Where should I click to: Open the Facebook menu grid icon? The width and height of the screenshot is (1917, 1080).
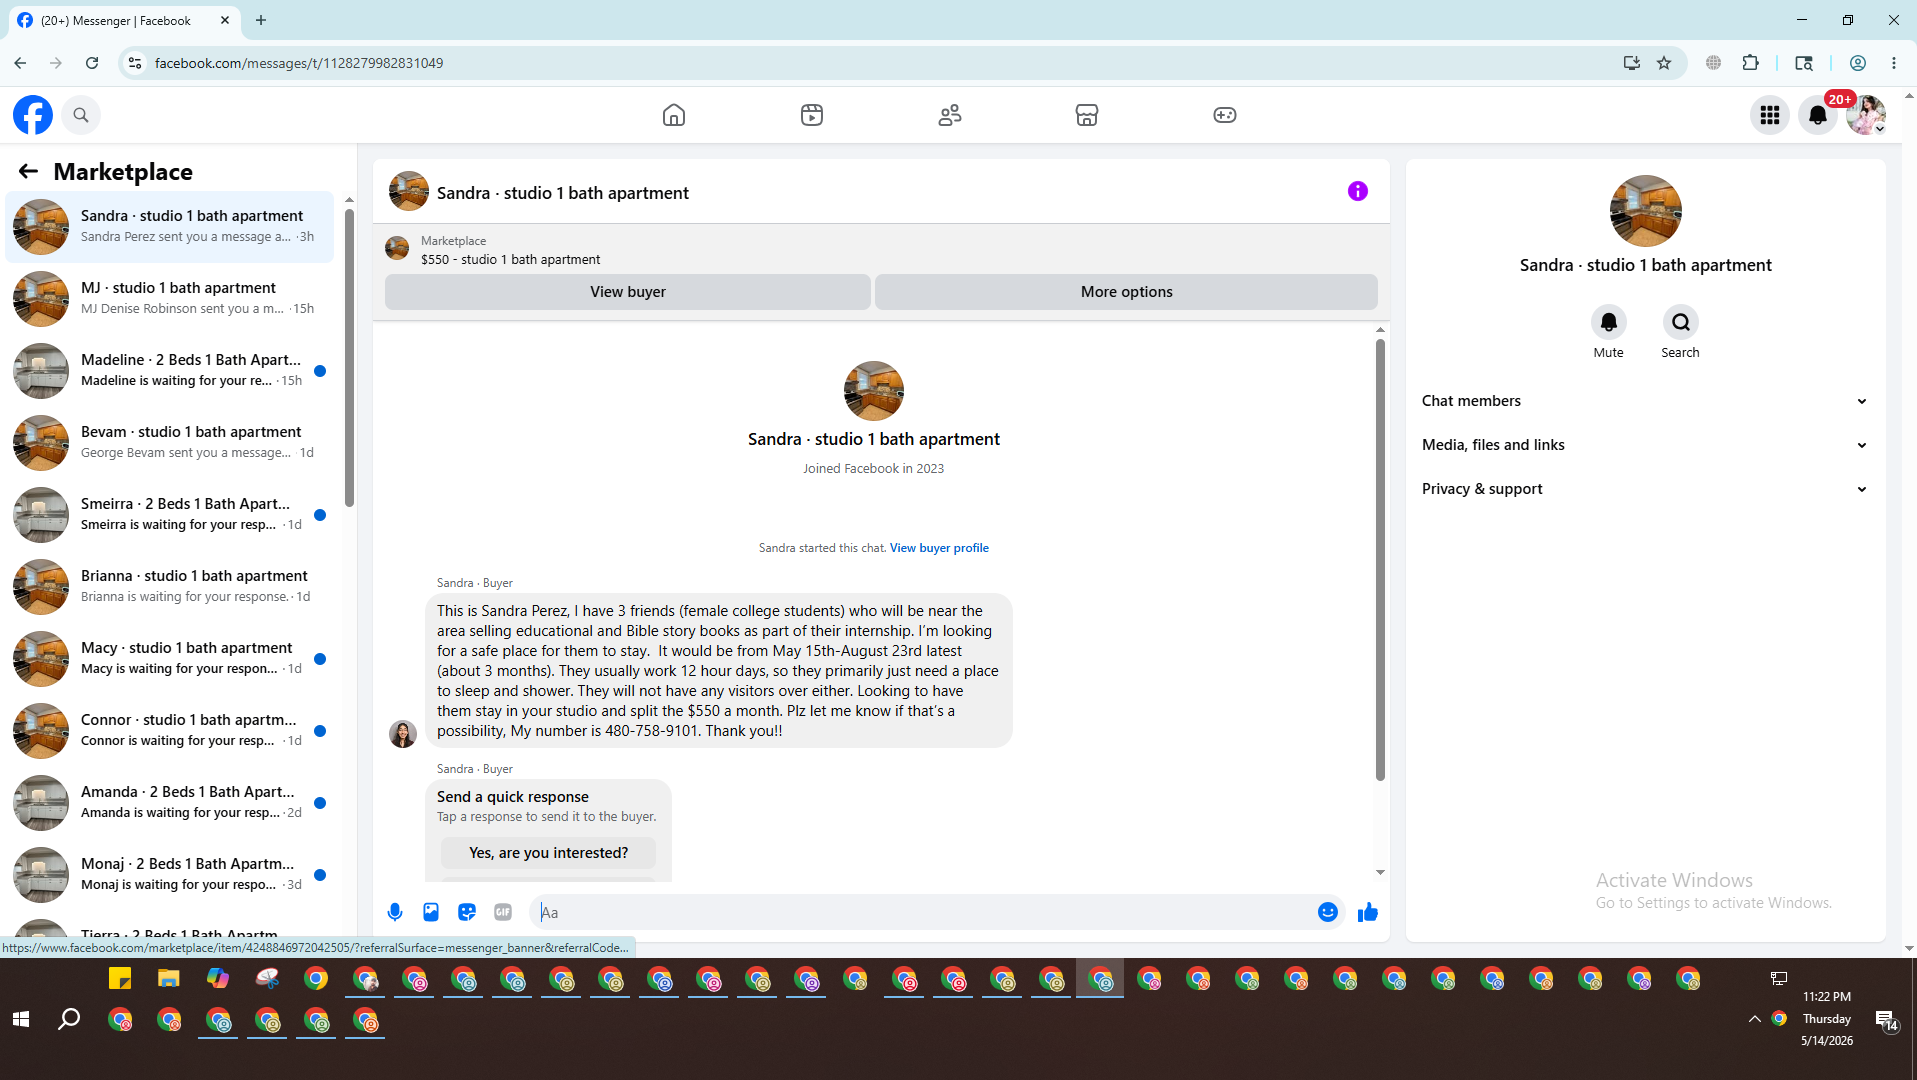tap(1770, 115)
